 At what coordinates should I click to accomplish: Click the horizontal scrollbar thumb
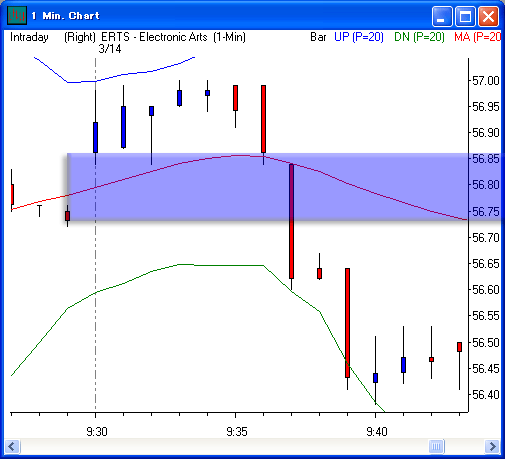[436, 446]
